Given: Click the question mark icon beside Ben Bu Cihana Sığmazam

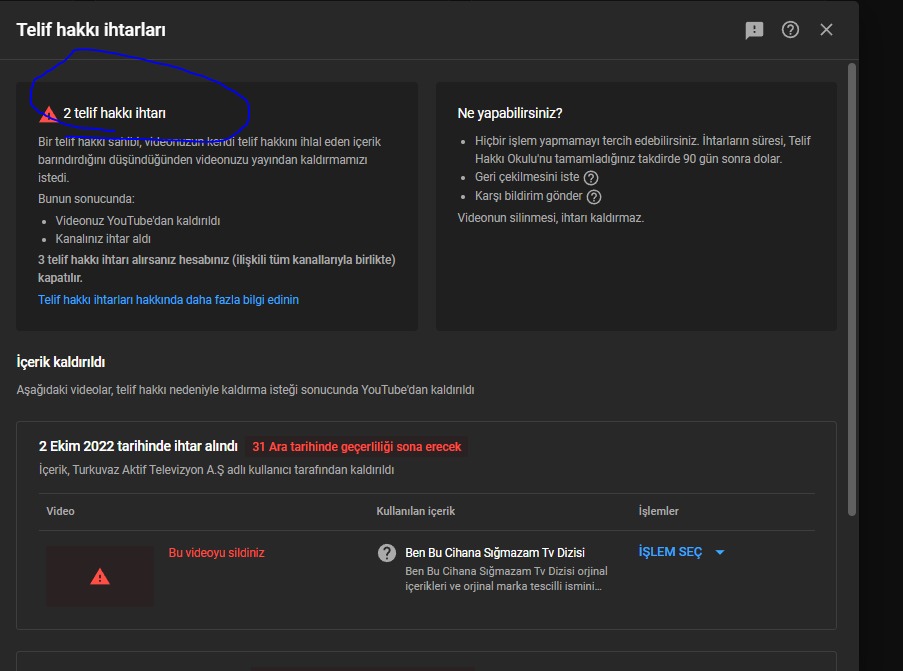Looking at the screenshot, I should click(x=386, y=553).
